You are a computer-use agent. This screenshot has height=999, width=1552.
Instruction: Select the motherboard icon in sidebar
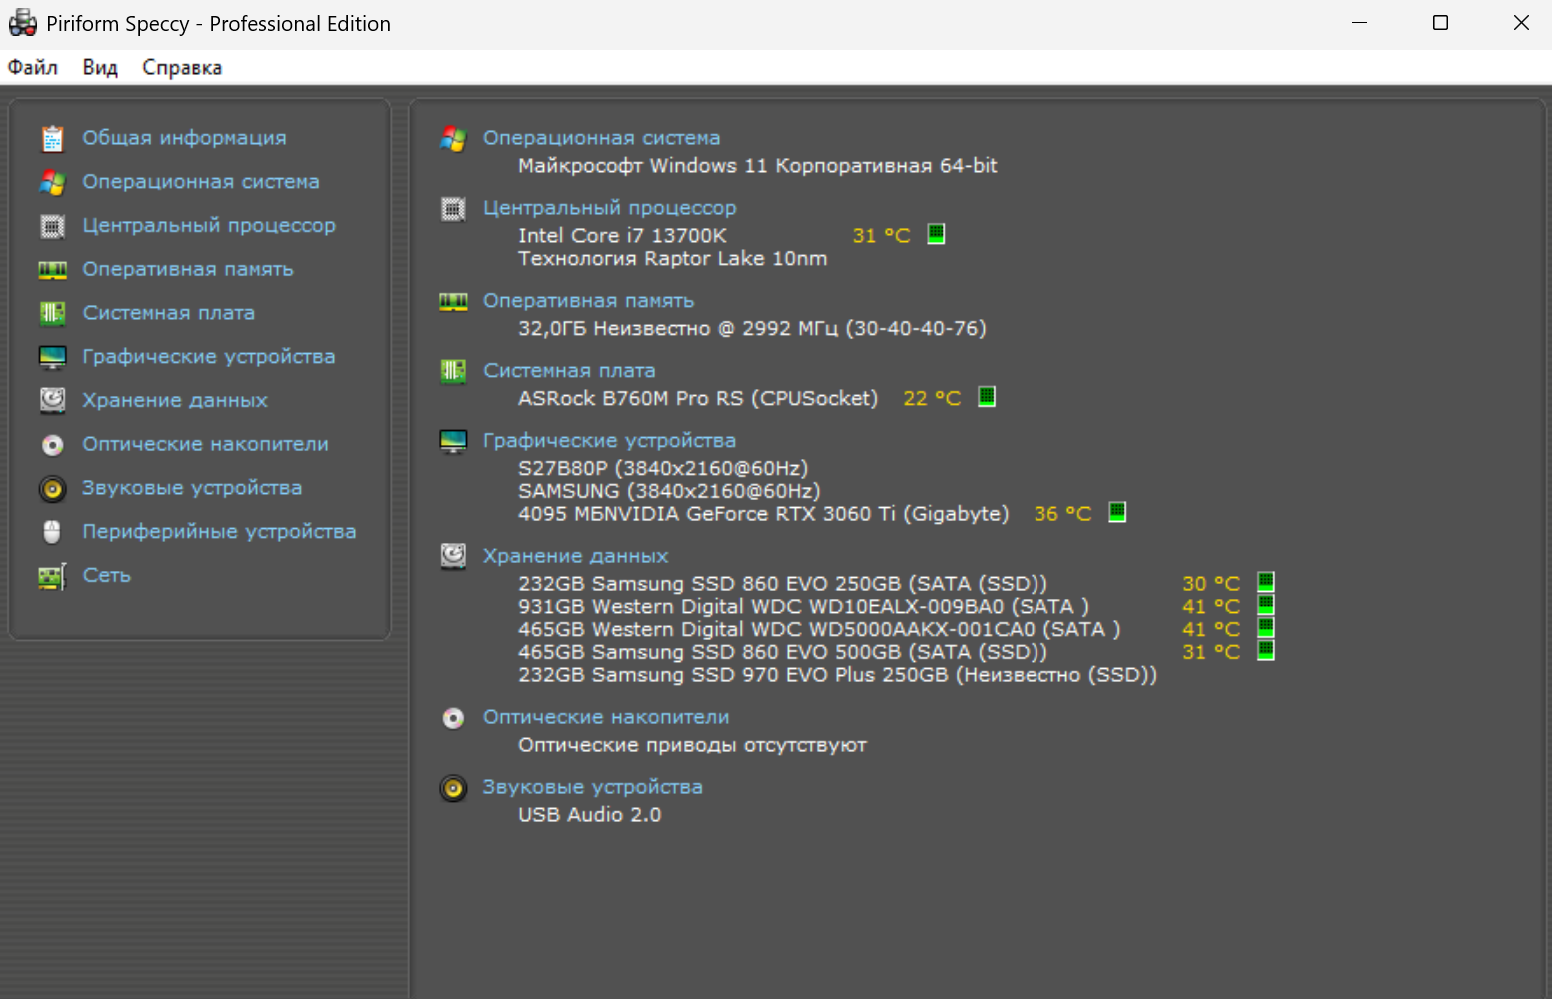(x=53, y=314)
